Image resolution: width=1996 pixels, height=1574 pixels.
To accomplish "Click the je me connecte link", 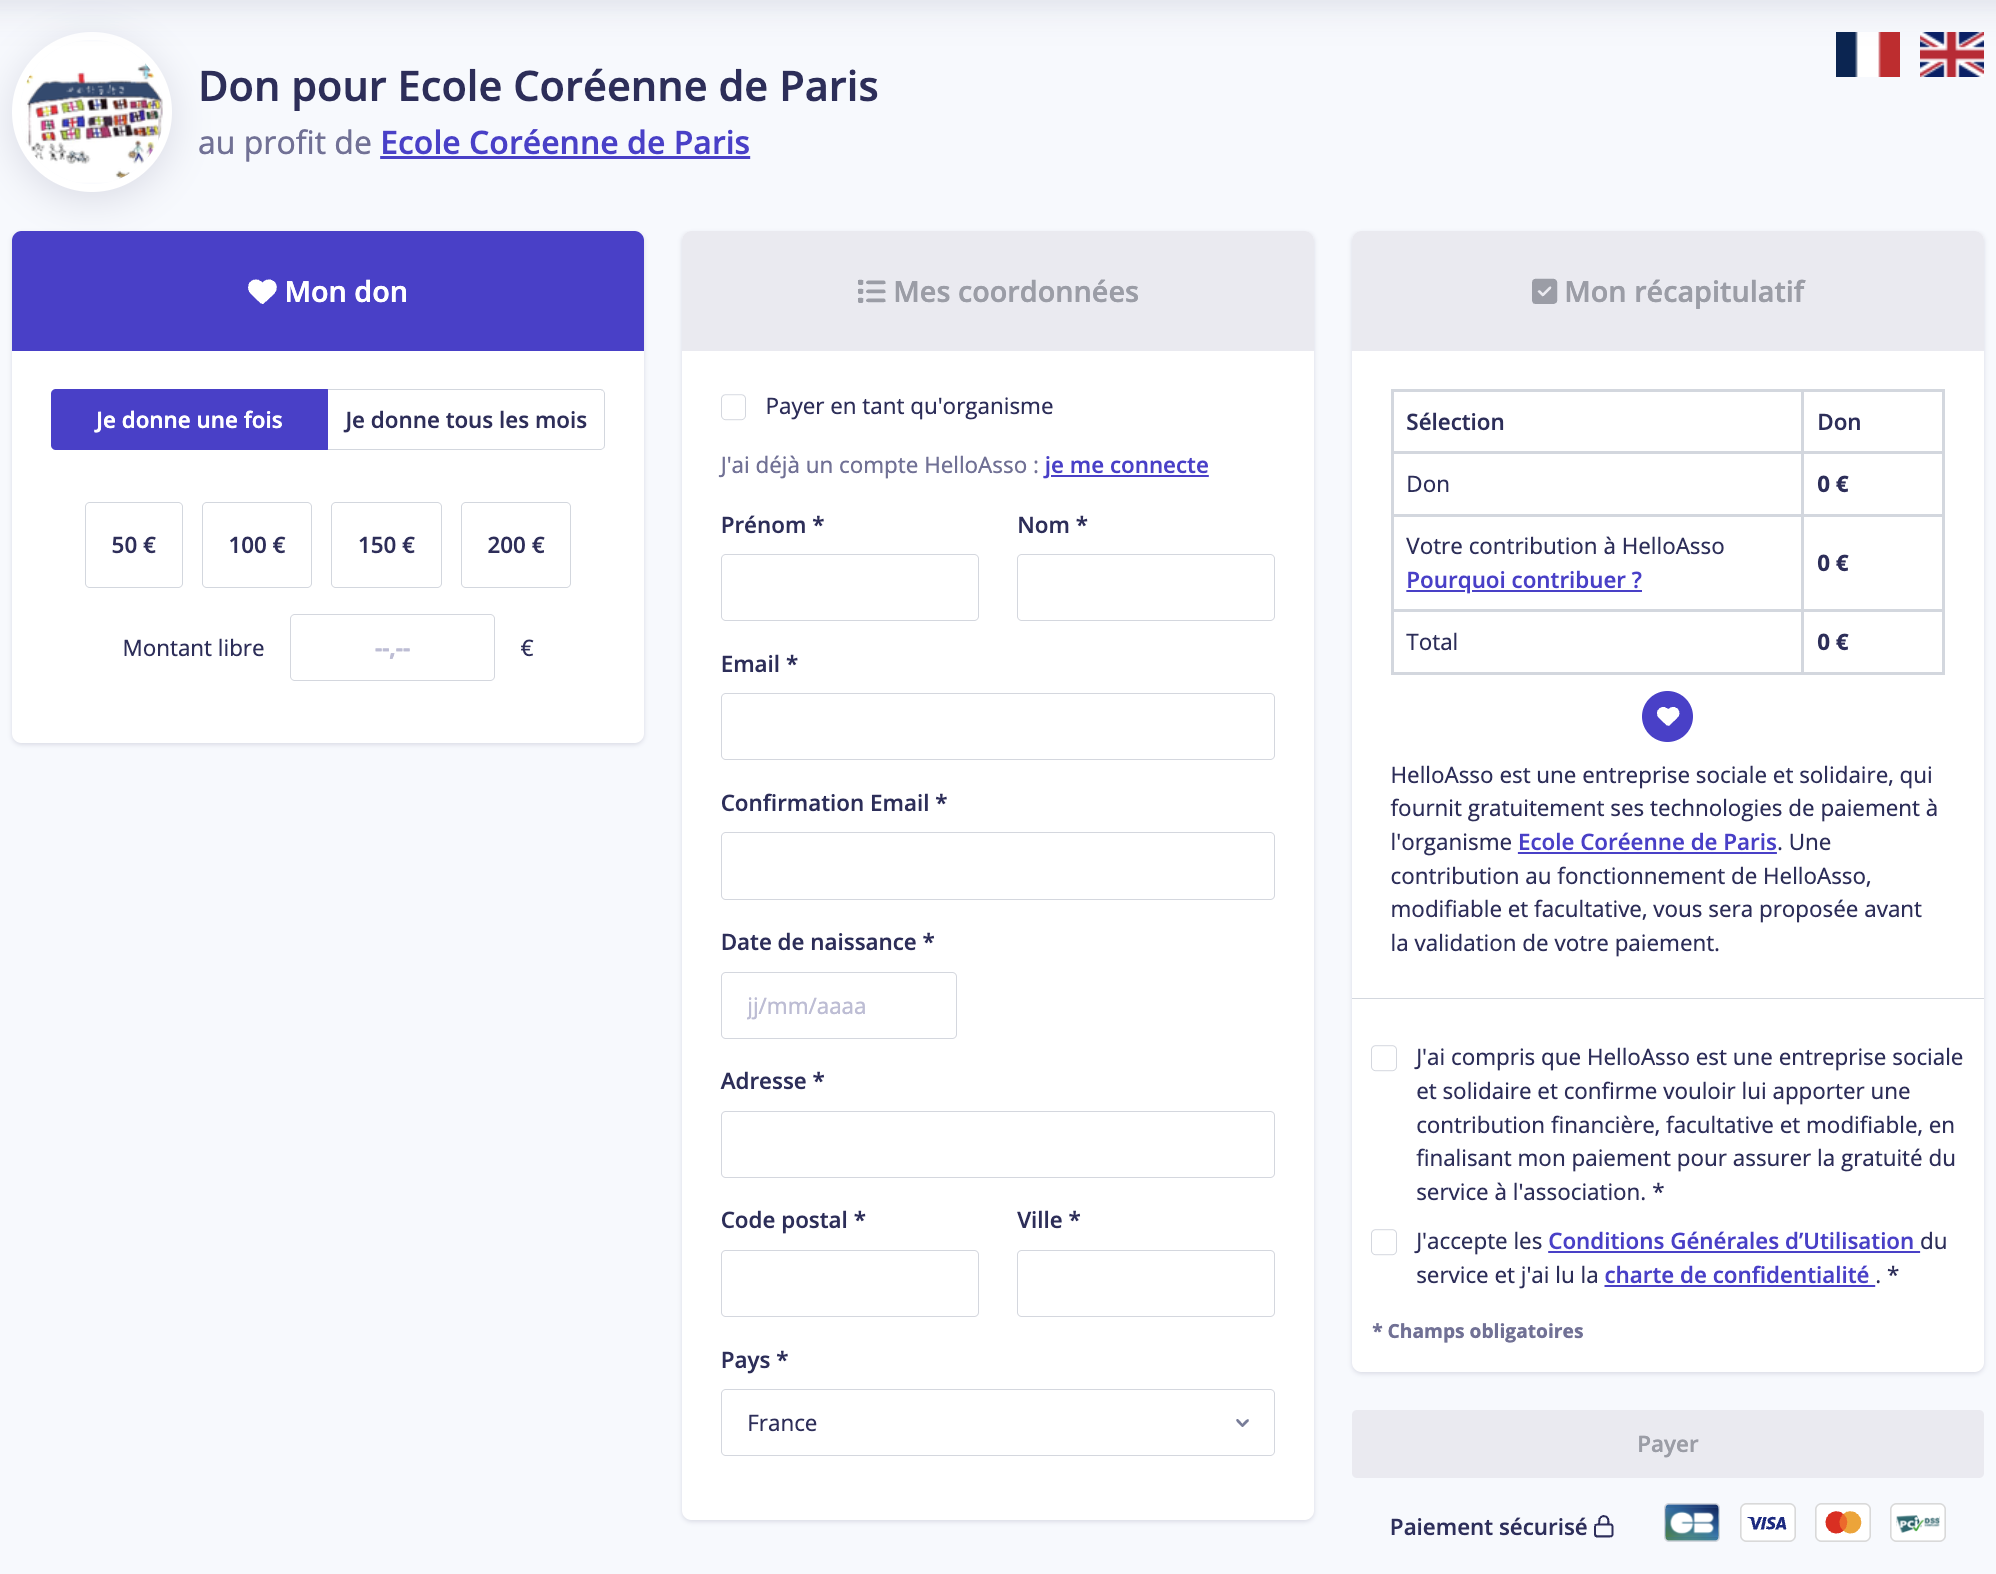I will click(1126, 465).
